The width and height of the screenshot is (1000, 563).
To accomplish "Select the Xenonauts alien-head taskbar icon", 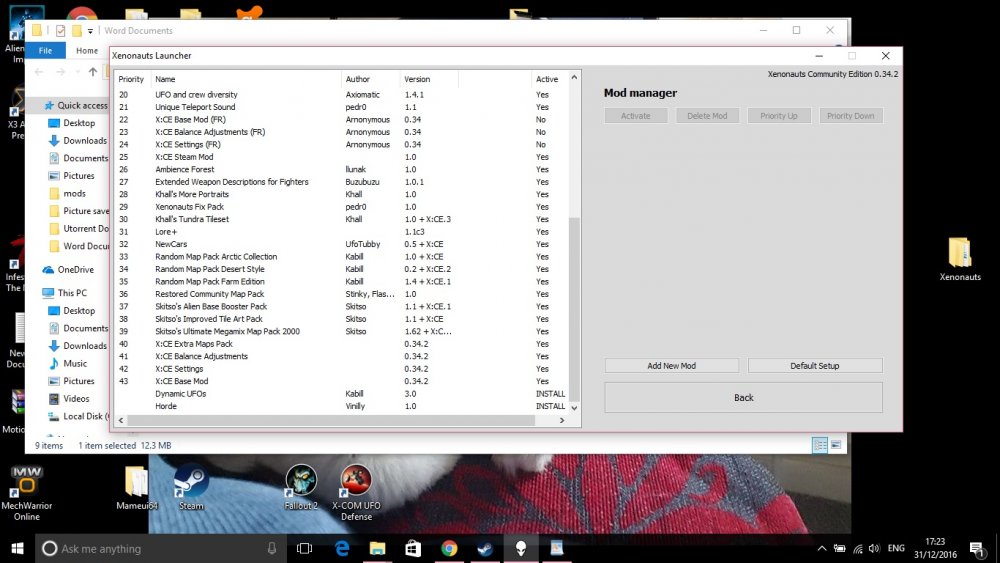I will point(520,548).
